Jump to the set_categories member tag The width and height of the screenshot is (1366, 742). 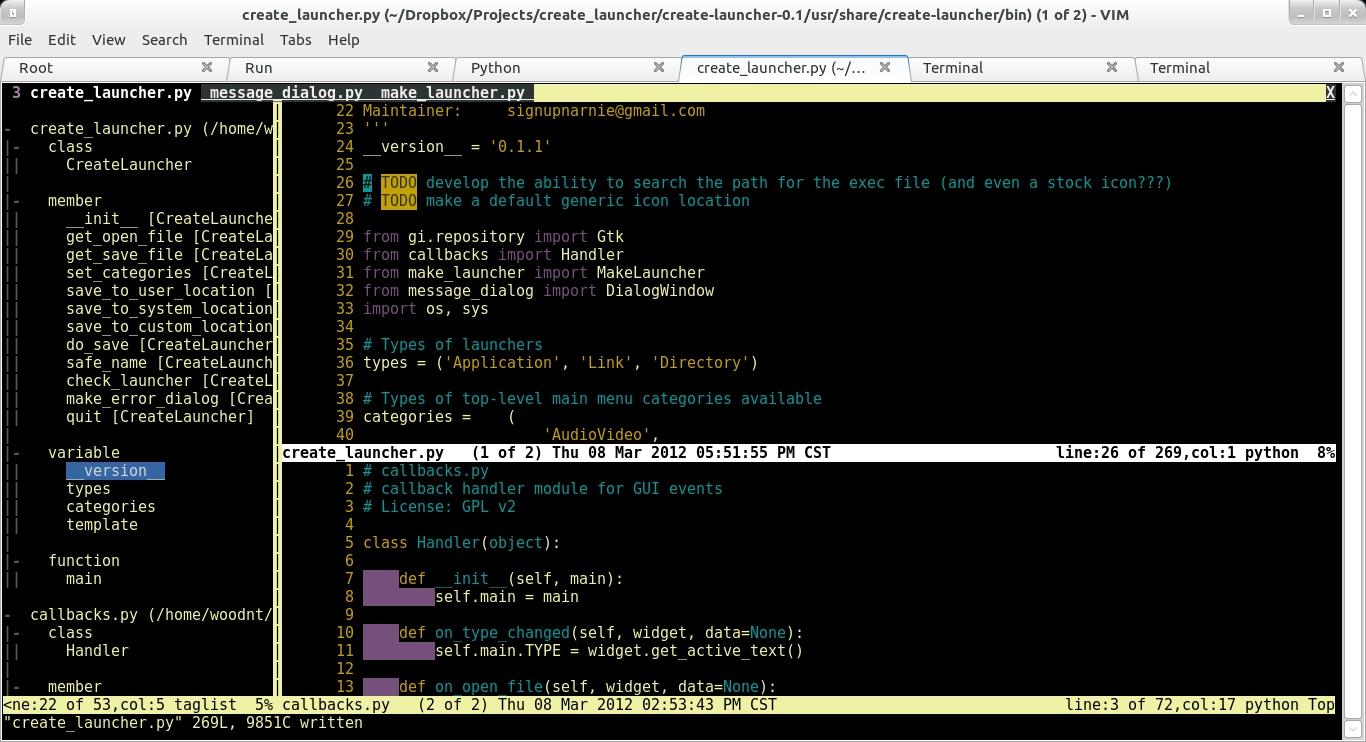pos(169,272)
